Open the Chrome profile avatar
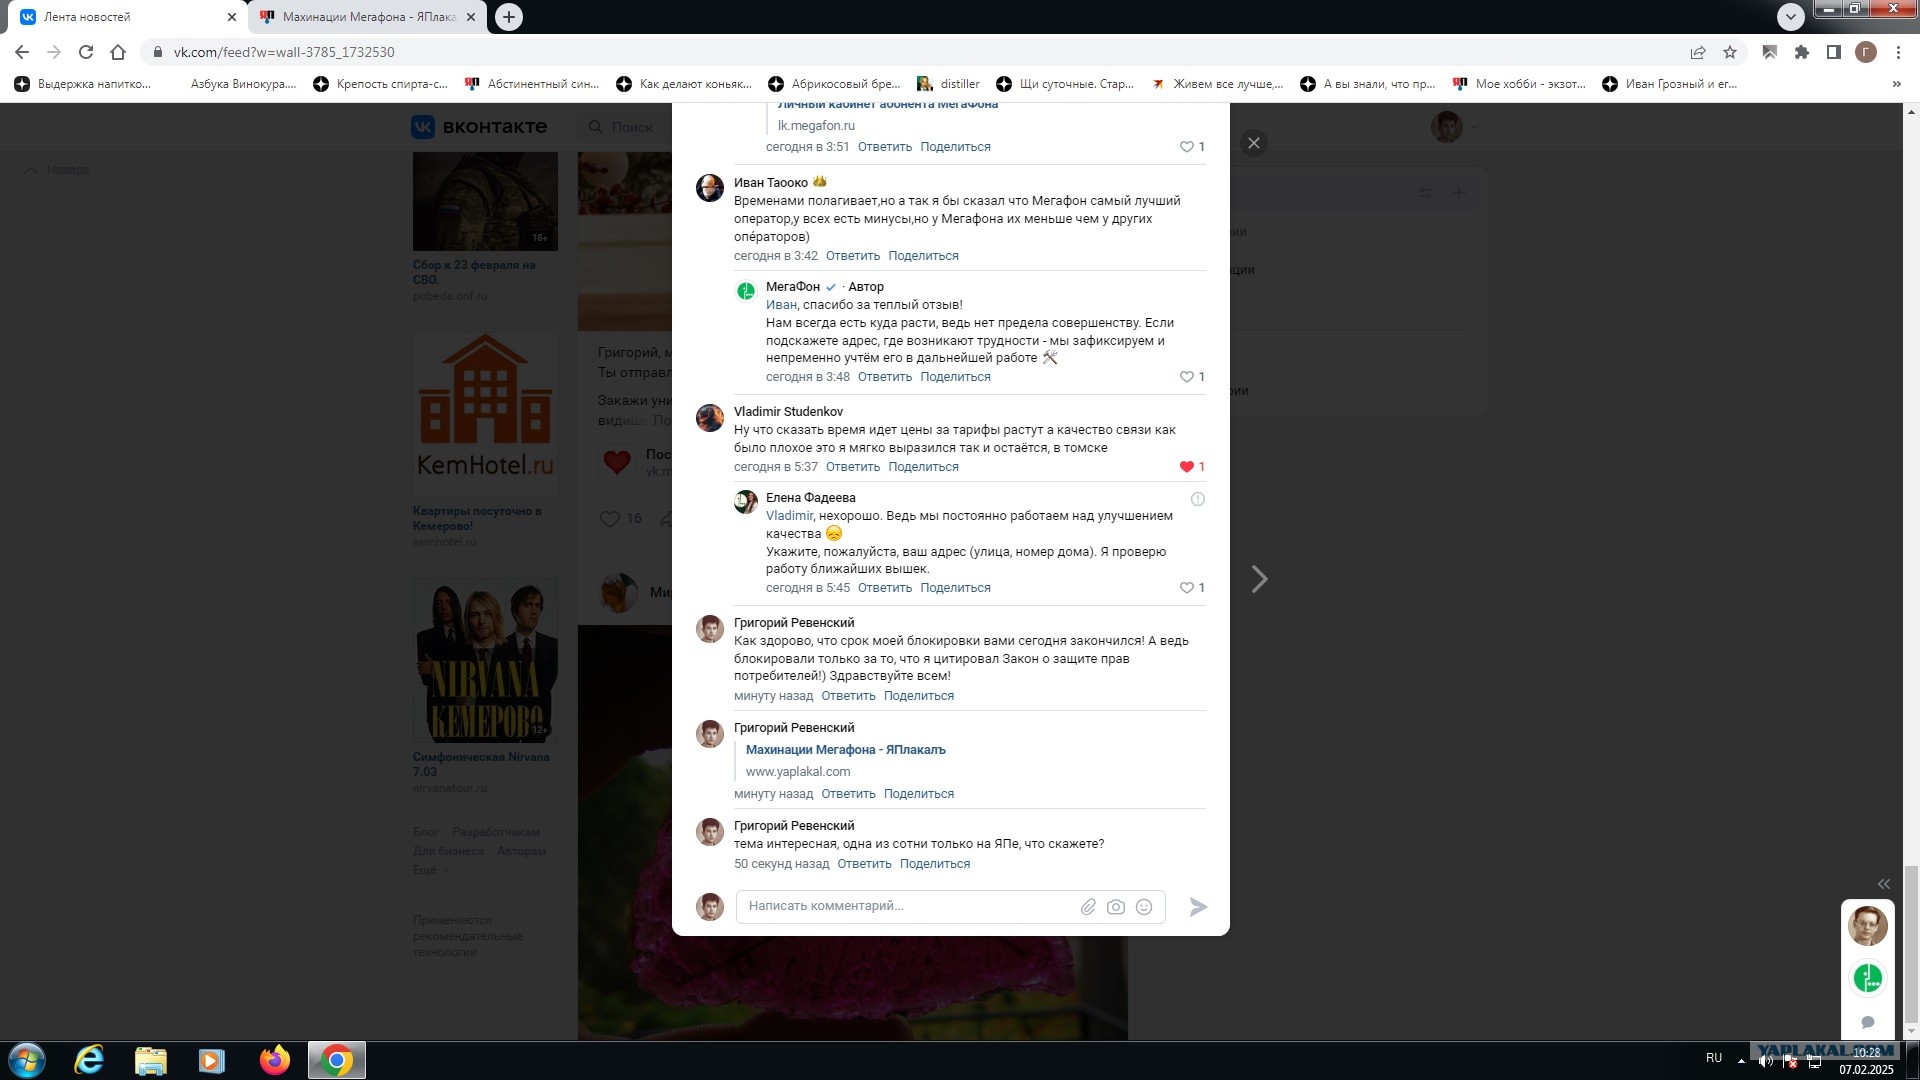 coord(1866,52)
